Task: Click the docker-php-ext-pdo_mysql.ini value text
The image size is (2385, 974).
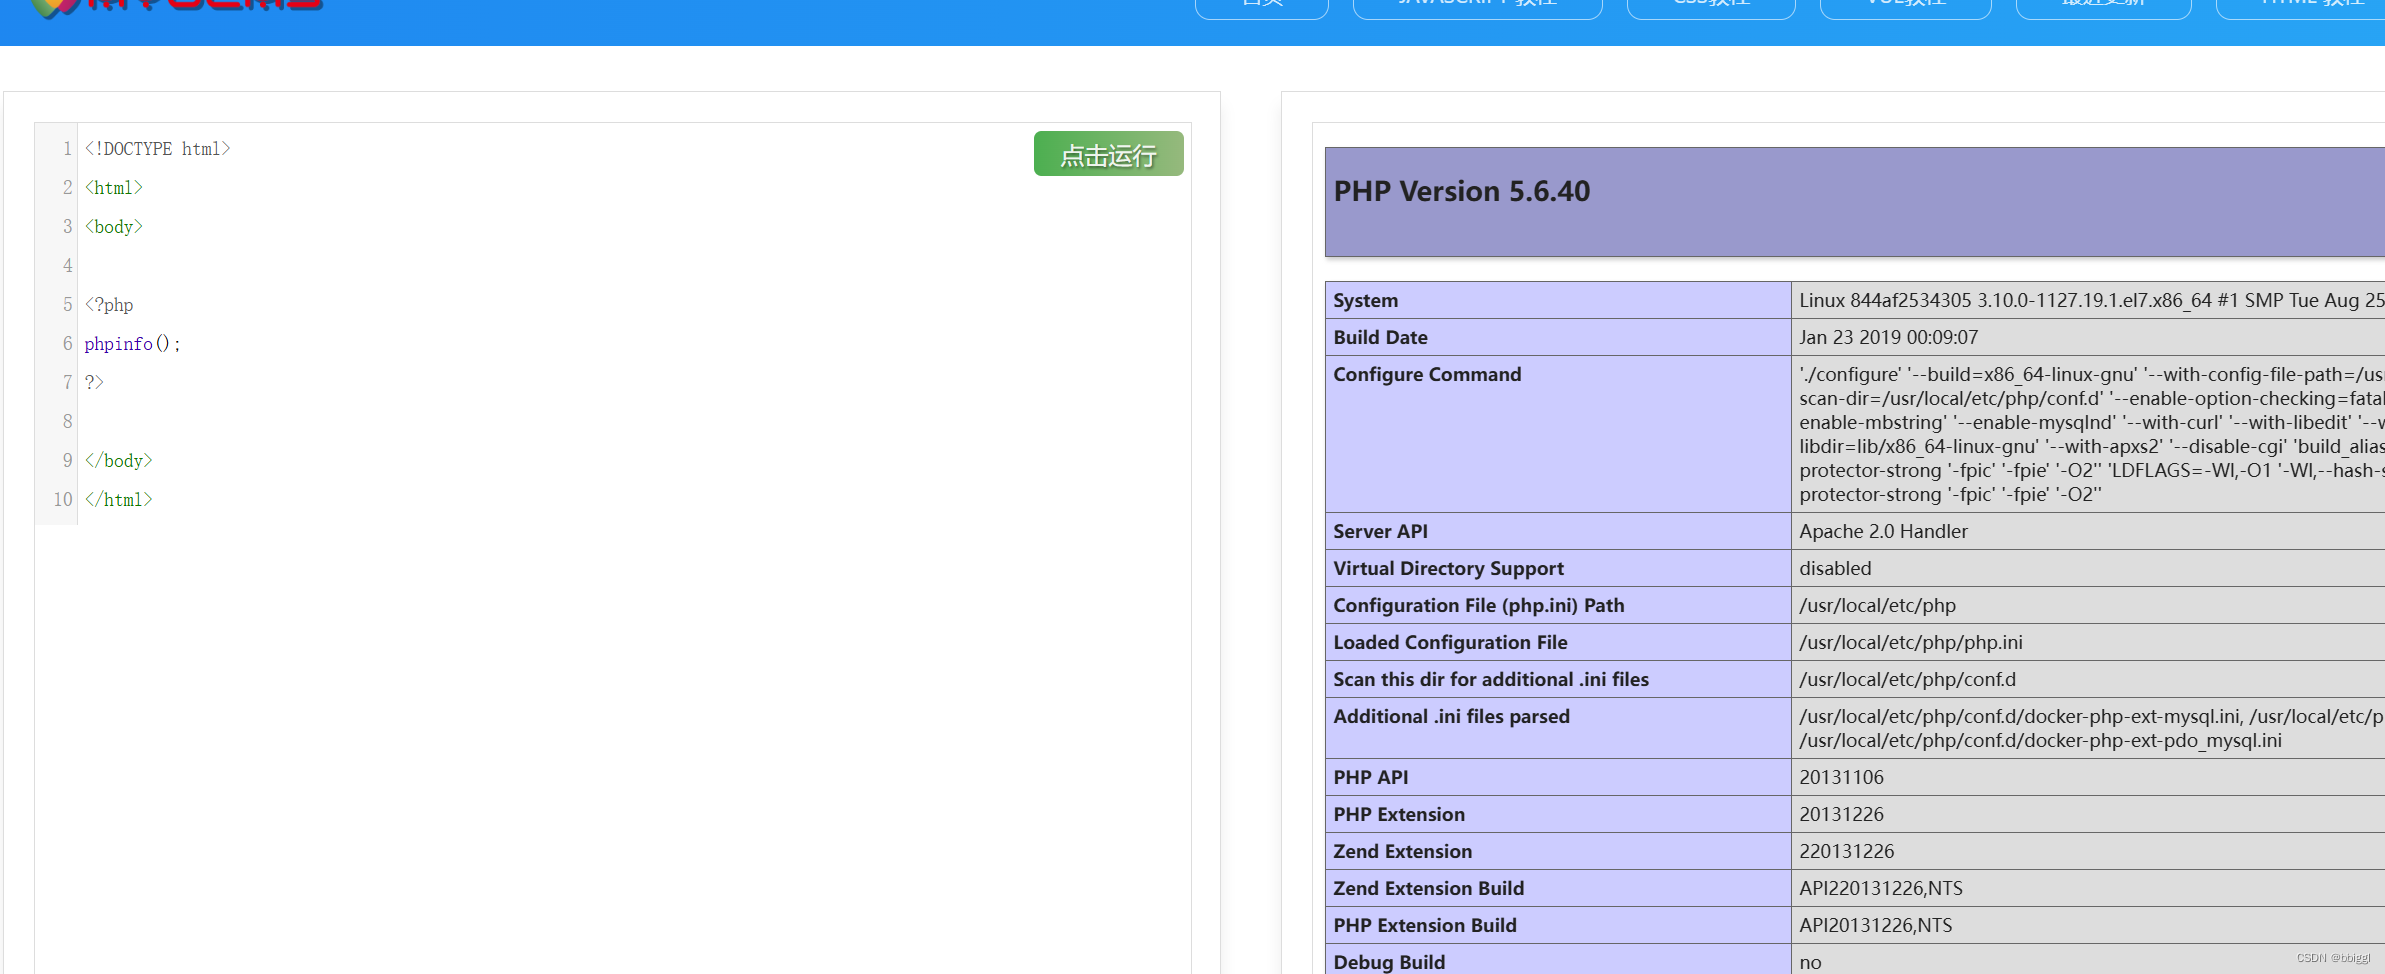Action: 2041,740
